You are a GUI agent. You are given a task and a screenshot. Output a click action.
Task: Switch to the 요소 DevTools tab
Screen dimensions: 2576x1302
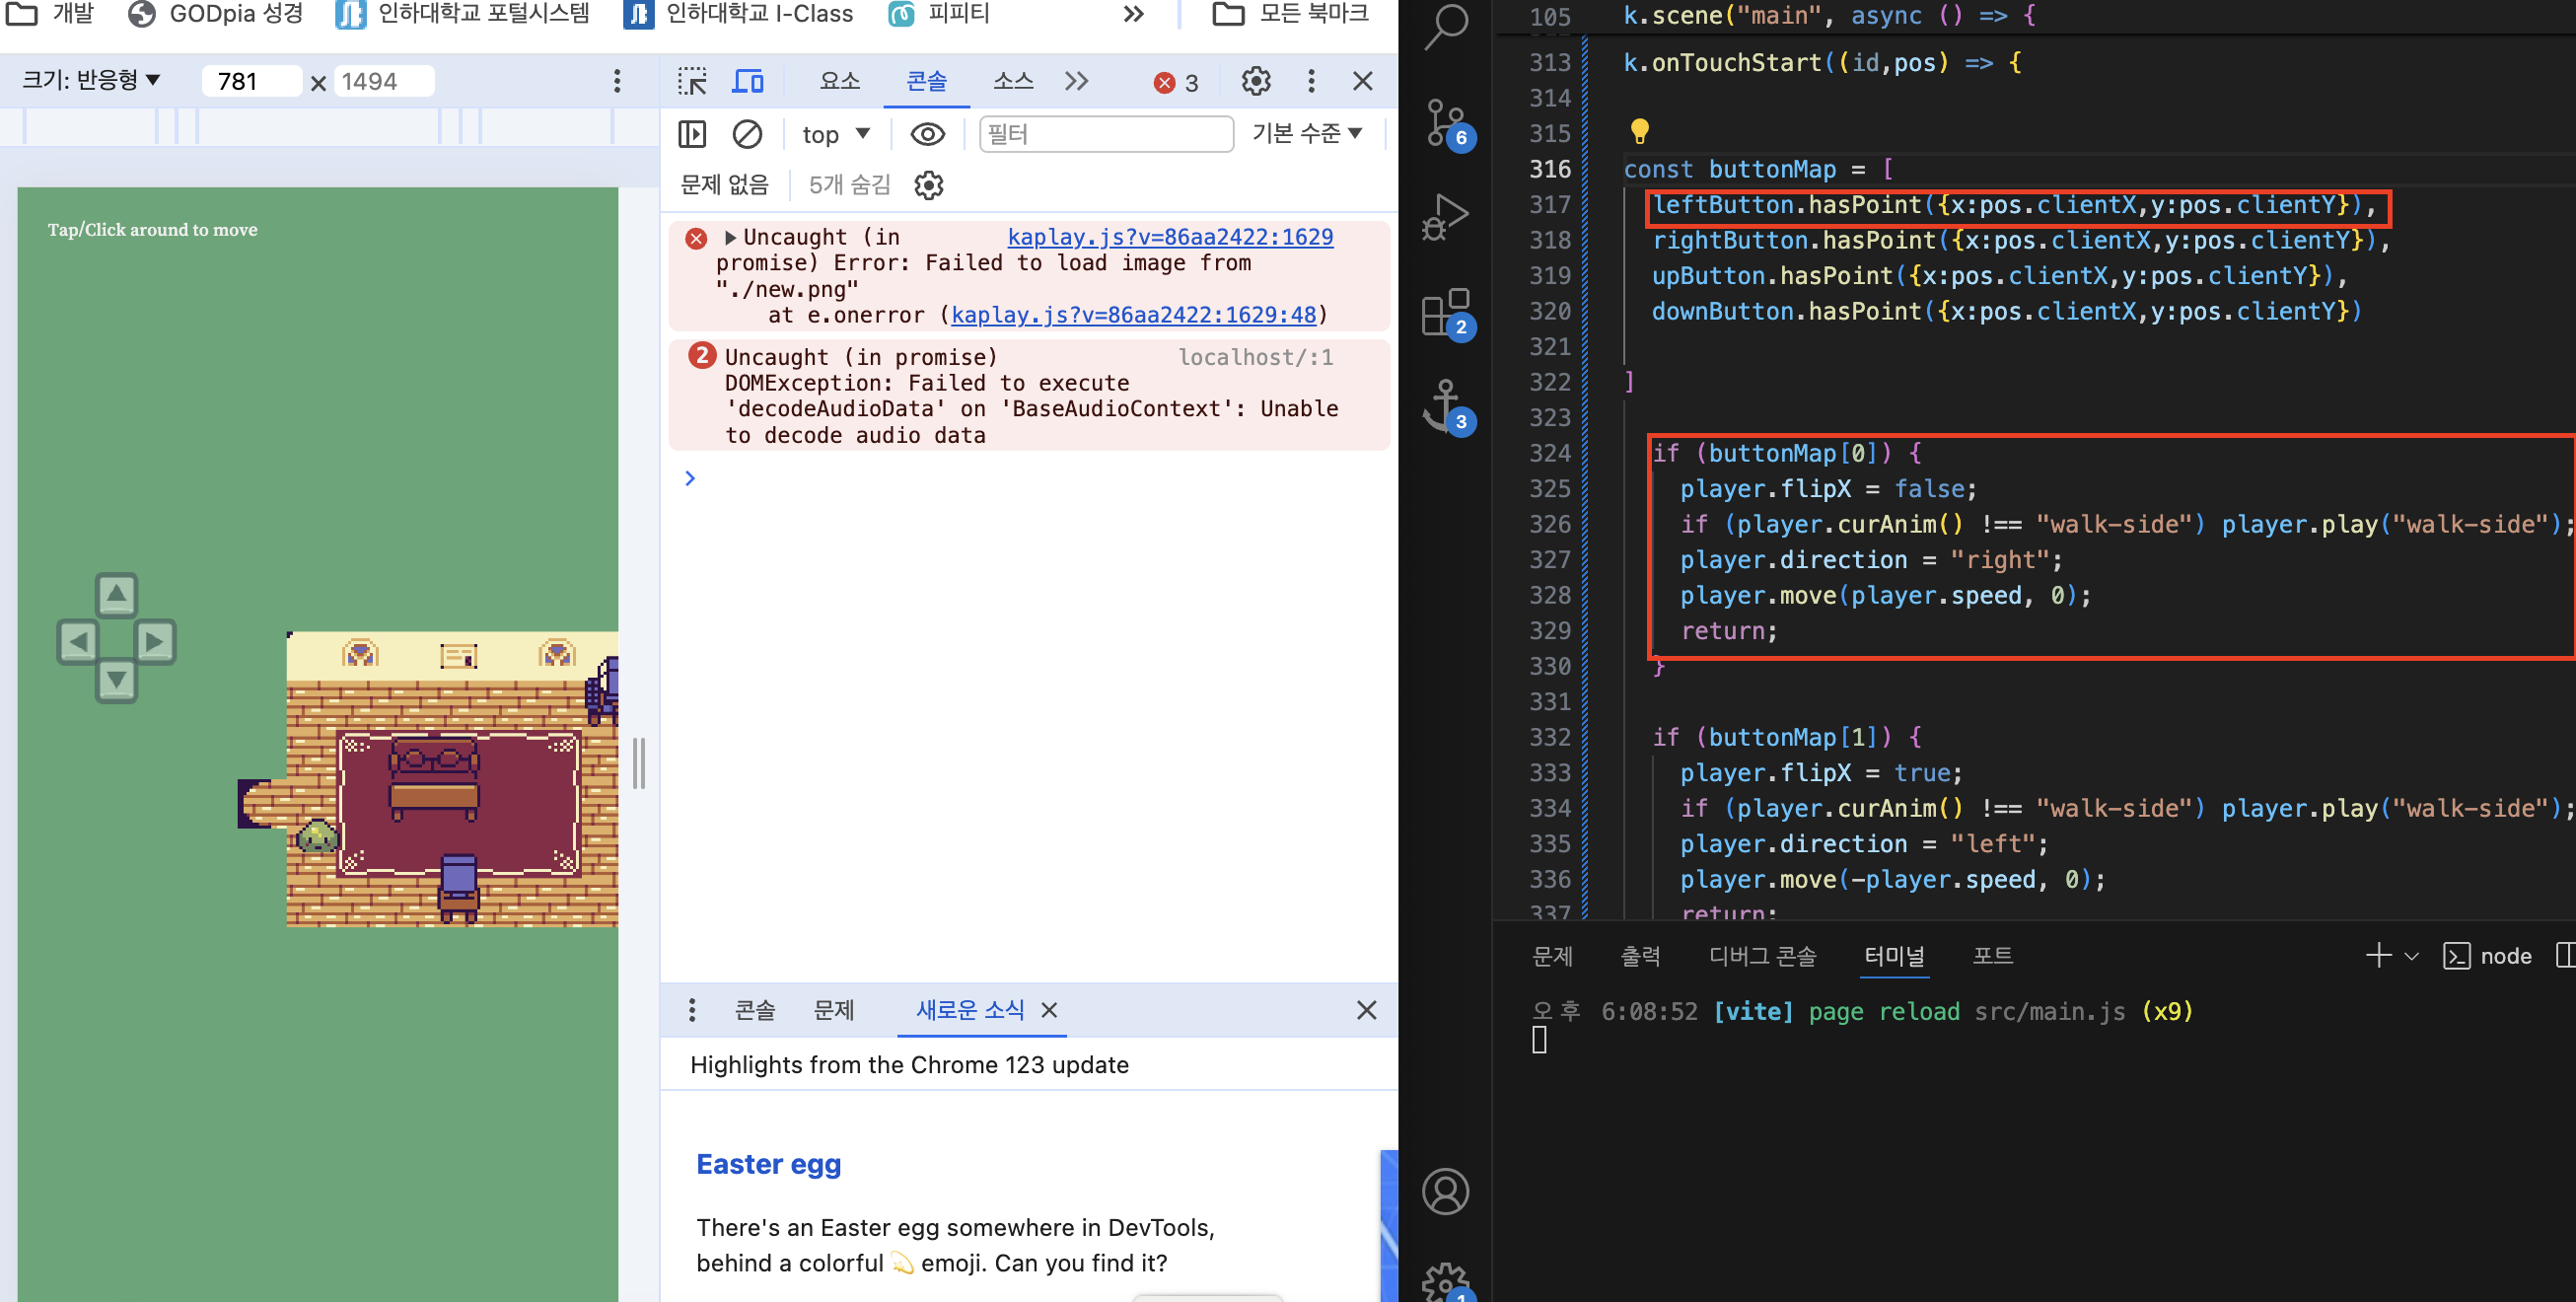[839, 81]
